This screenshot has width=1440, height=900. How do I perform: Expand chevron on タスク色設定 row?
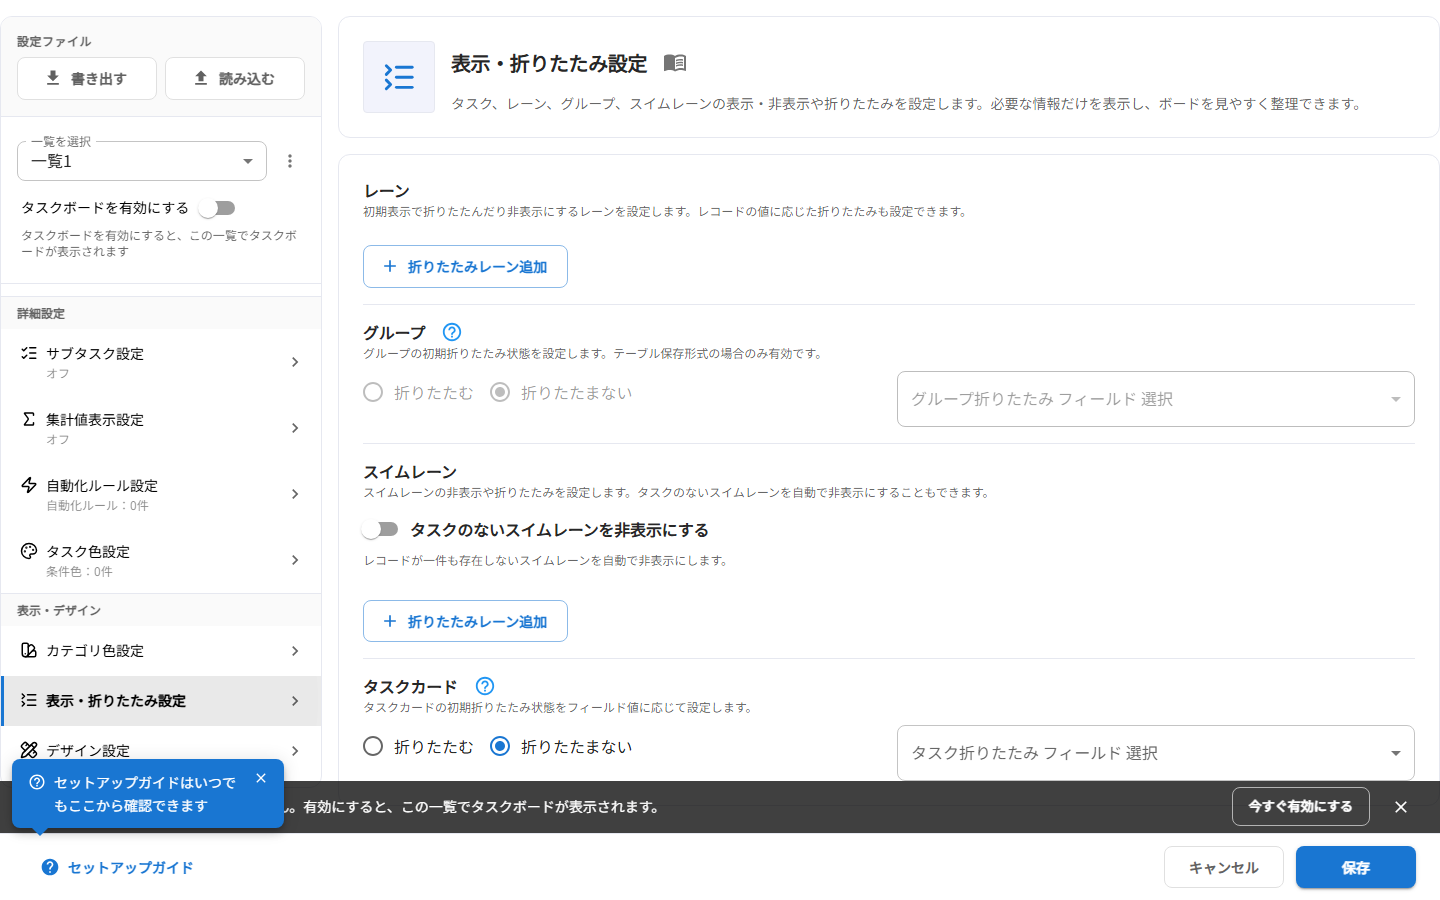(295, 560)
